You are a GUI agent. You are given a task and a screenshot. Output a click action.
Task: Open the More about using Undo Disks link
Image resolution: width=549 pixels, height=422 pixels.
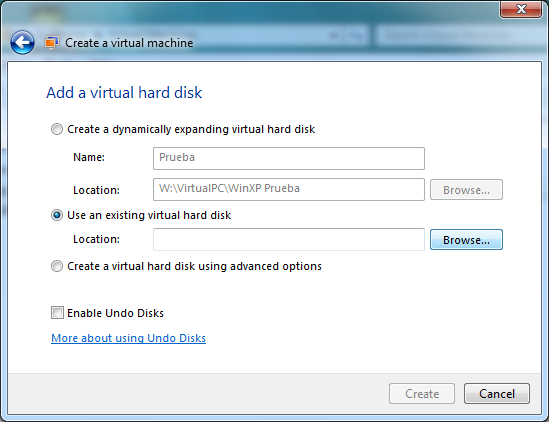(128, 338)
